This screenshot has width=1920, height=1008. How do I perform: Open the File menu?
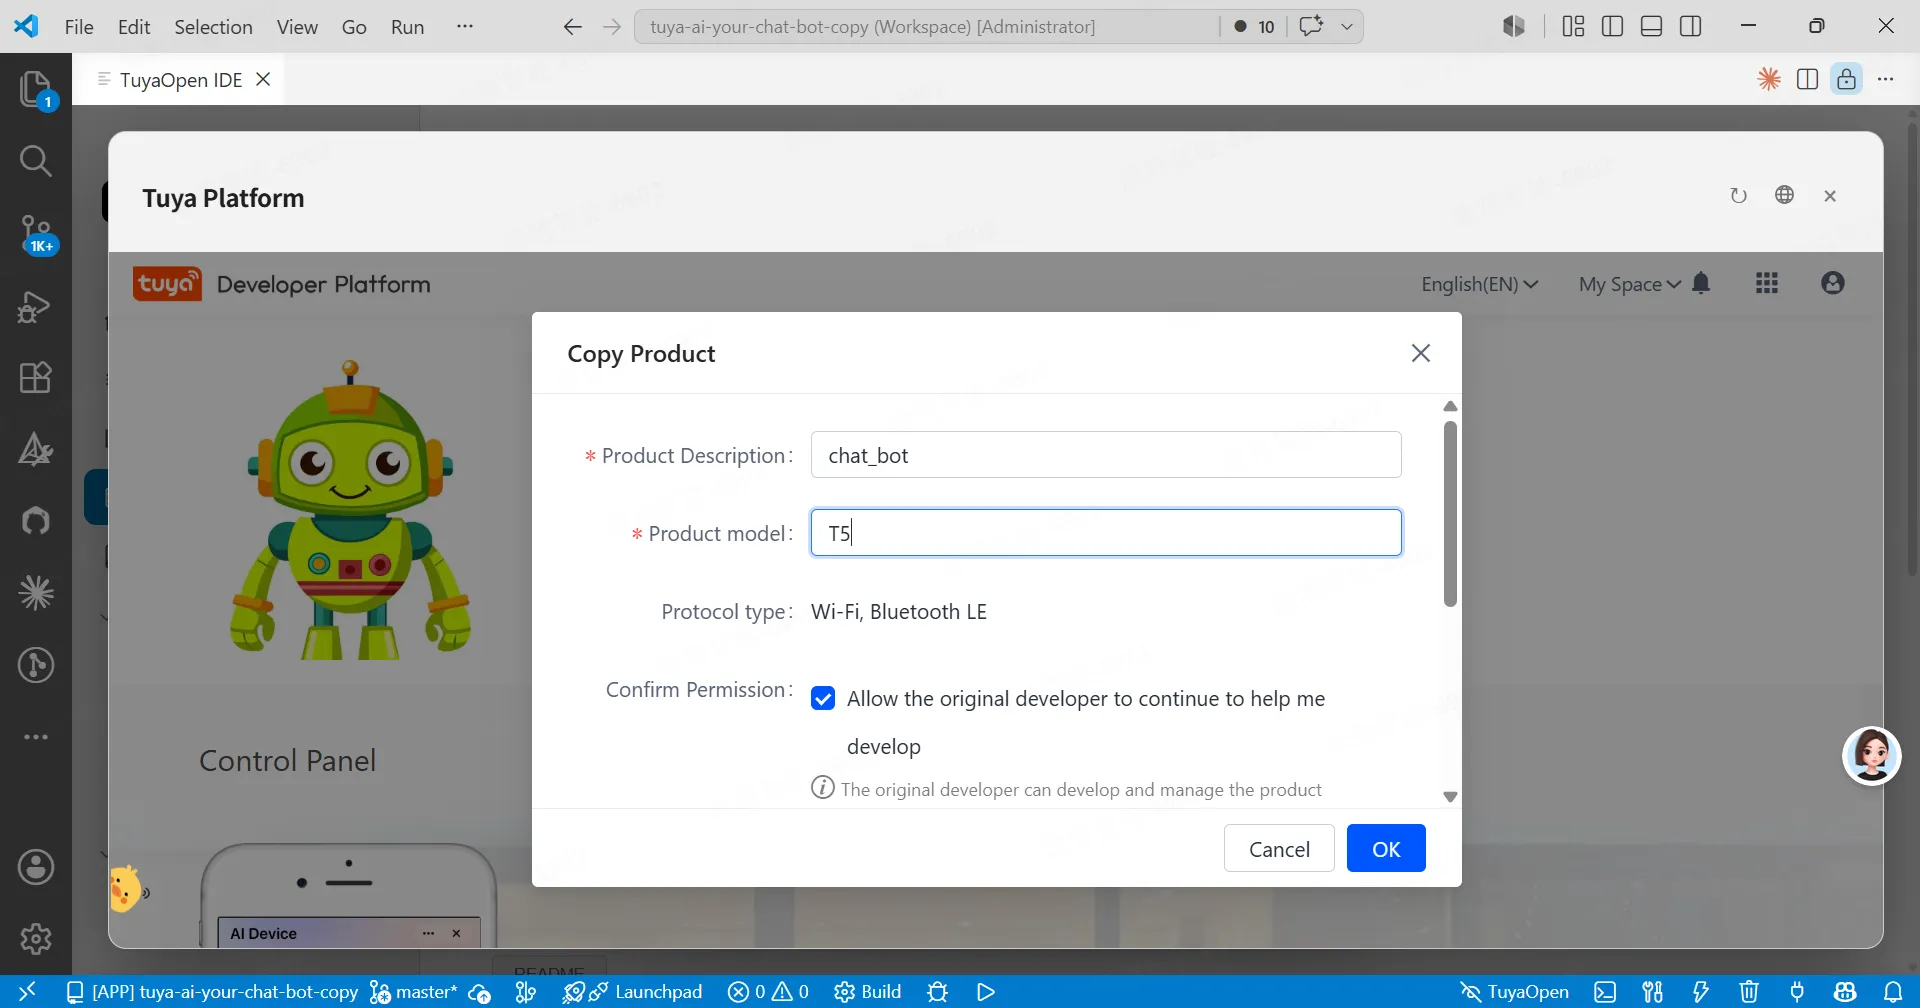79,27
